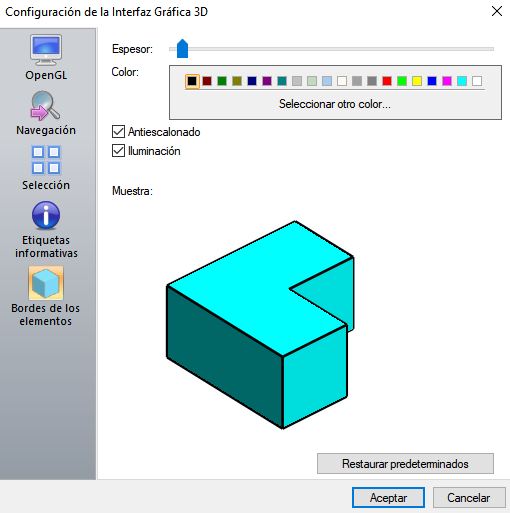510x513 pixels.
Task: Select the Navegación magnifier icon
Action: coord(46,106)
